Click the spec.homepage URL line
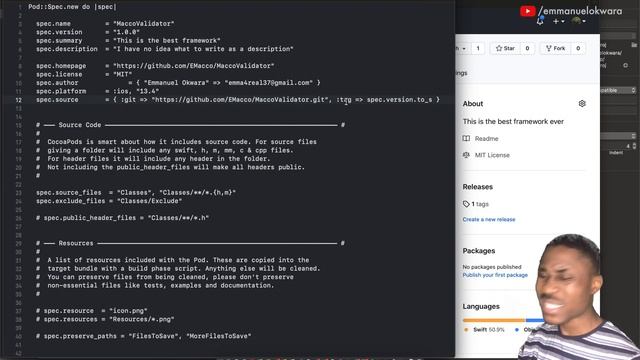The height and width of the screenshot is (360, 640). (x=155, y=66)
